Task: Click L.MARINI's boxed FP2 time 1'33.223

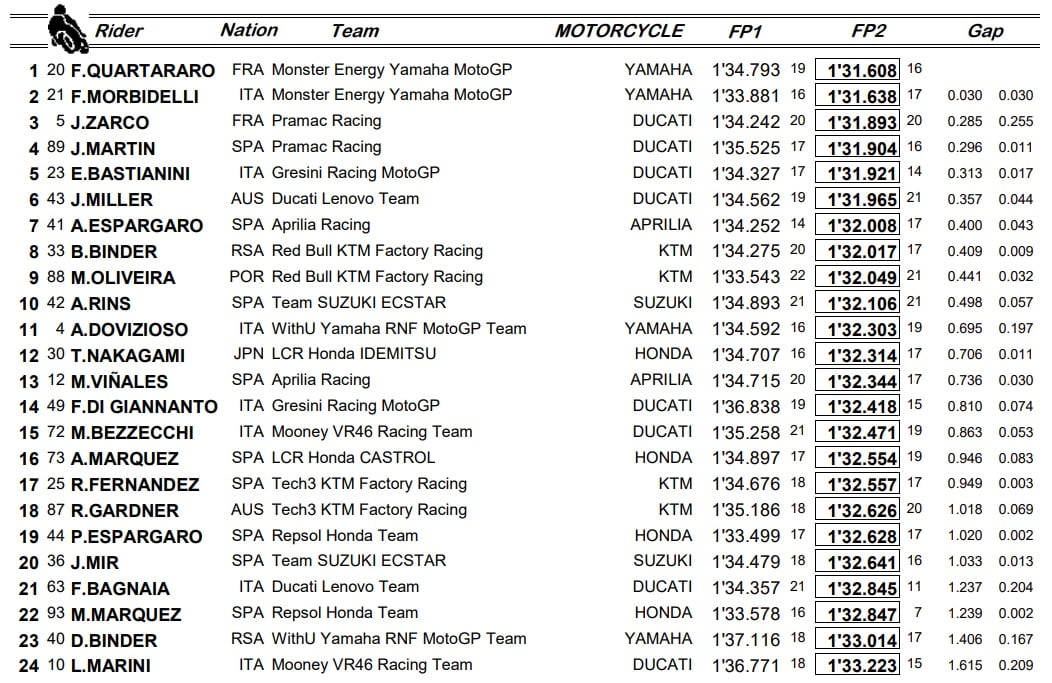Action: click(x=857, y=666)
